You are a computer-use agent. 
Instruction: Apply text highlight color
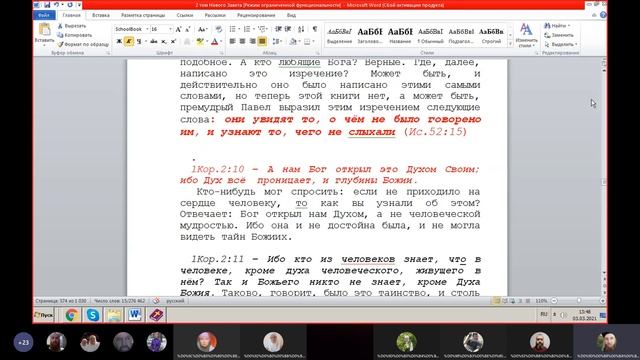(x=200, y=41)
